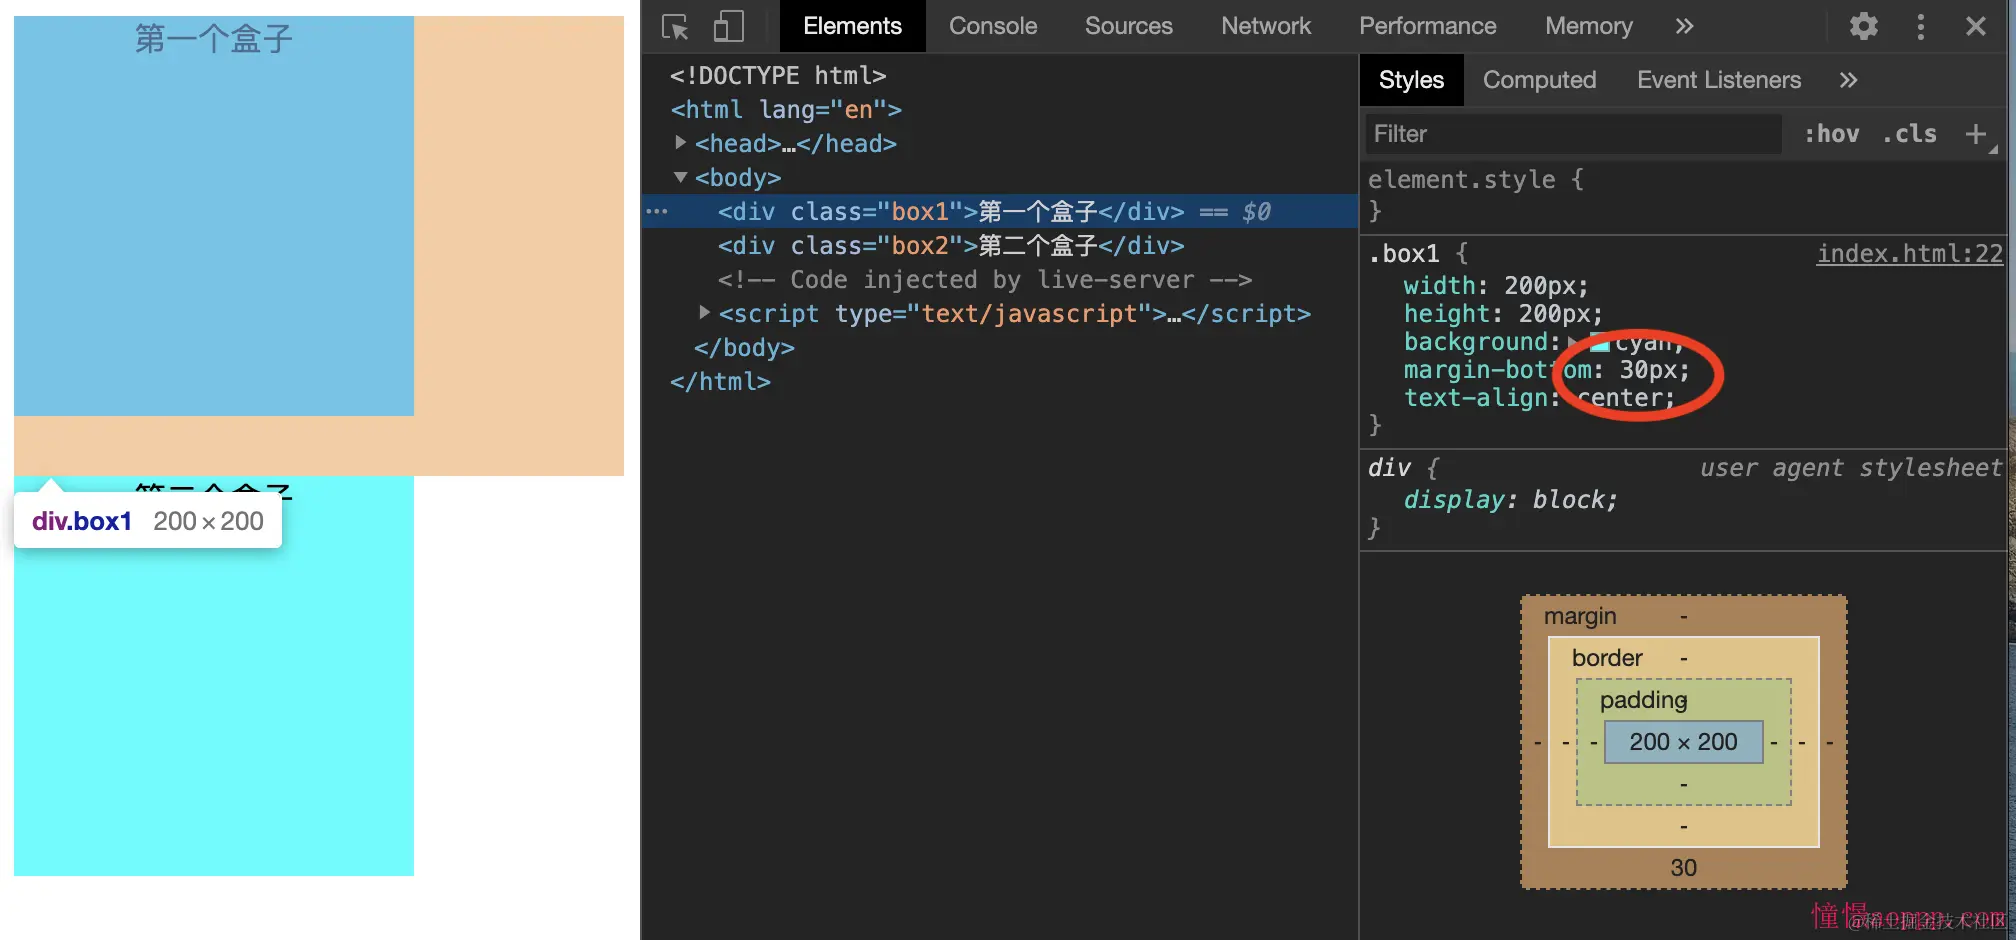Viewport: 2016px width, 940px height.
Task: Expand the head element node
Action: tap(680, 143)
